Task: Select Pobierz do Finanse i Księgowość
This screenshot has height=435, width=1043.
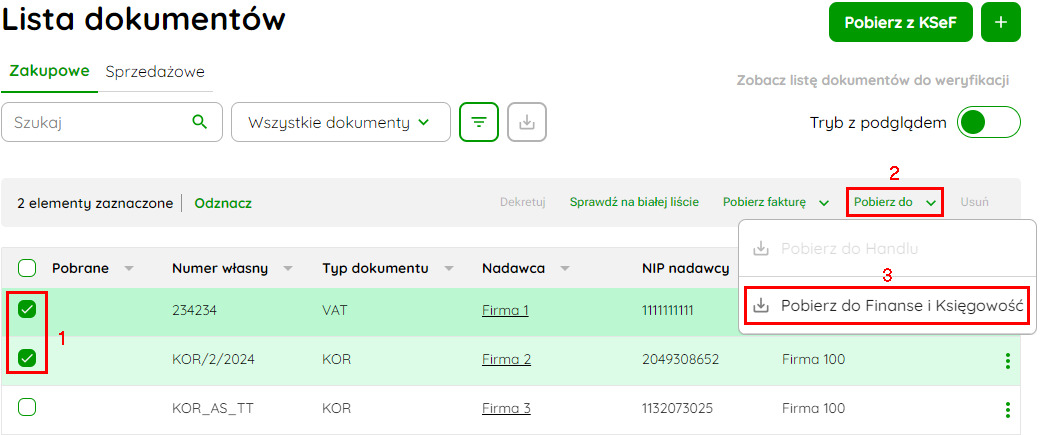Action: pyautogui.click(x=888, y=306)
